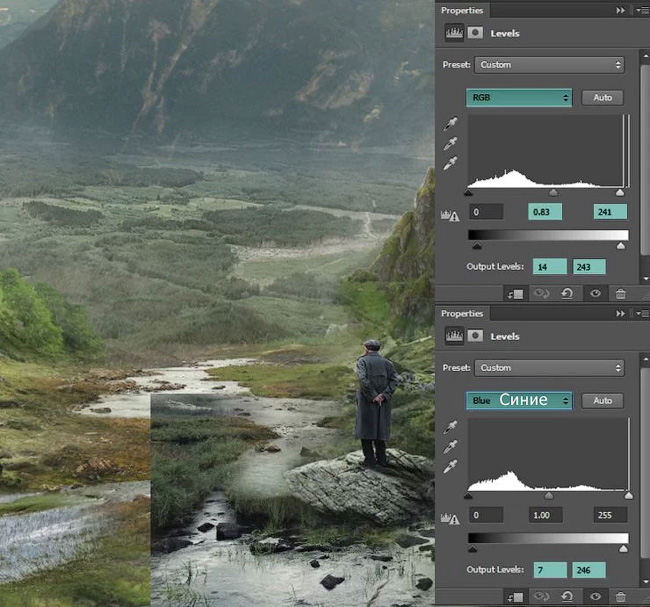Click histogram warning icon in upper Levels panel
This screenshot has height=607, width=650.
click(x=450, y=216)
